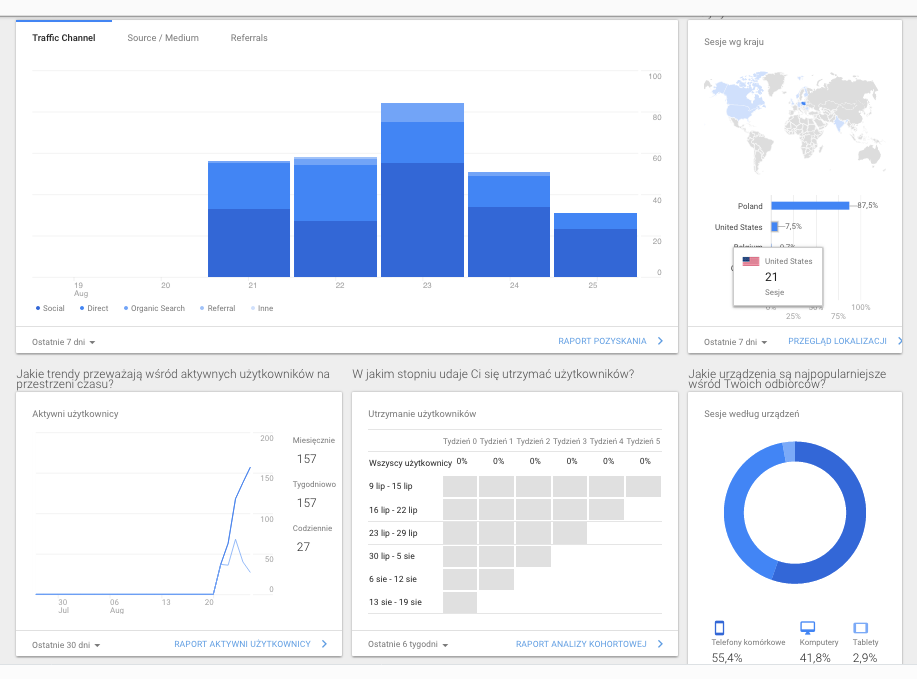Click arrow next to Raport Pozyskania
The width and height of the screenshot is (917, 679).
(660, 341)
